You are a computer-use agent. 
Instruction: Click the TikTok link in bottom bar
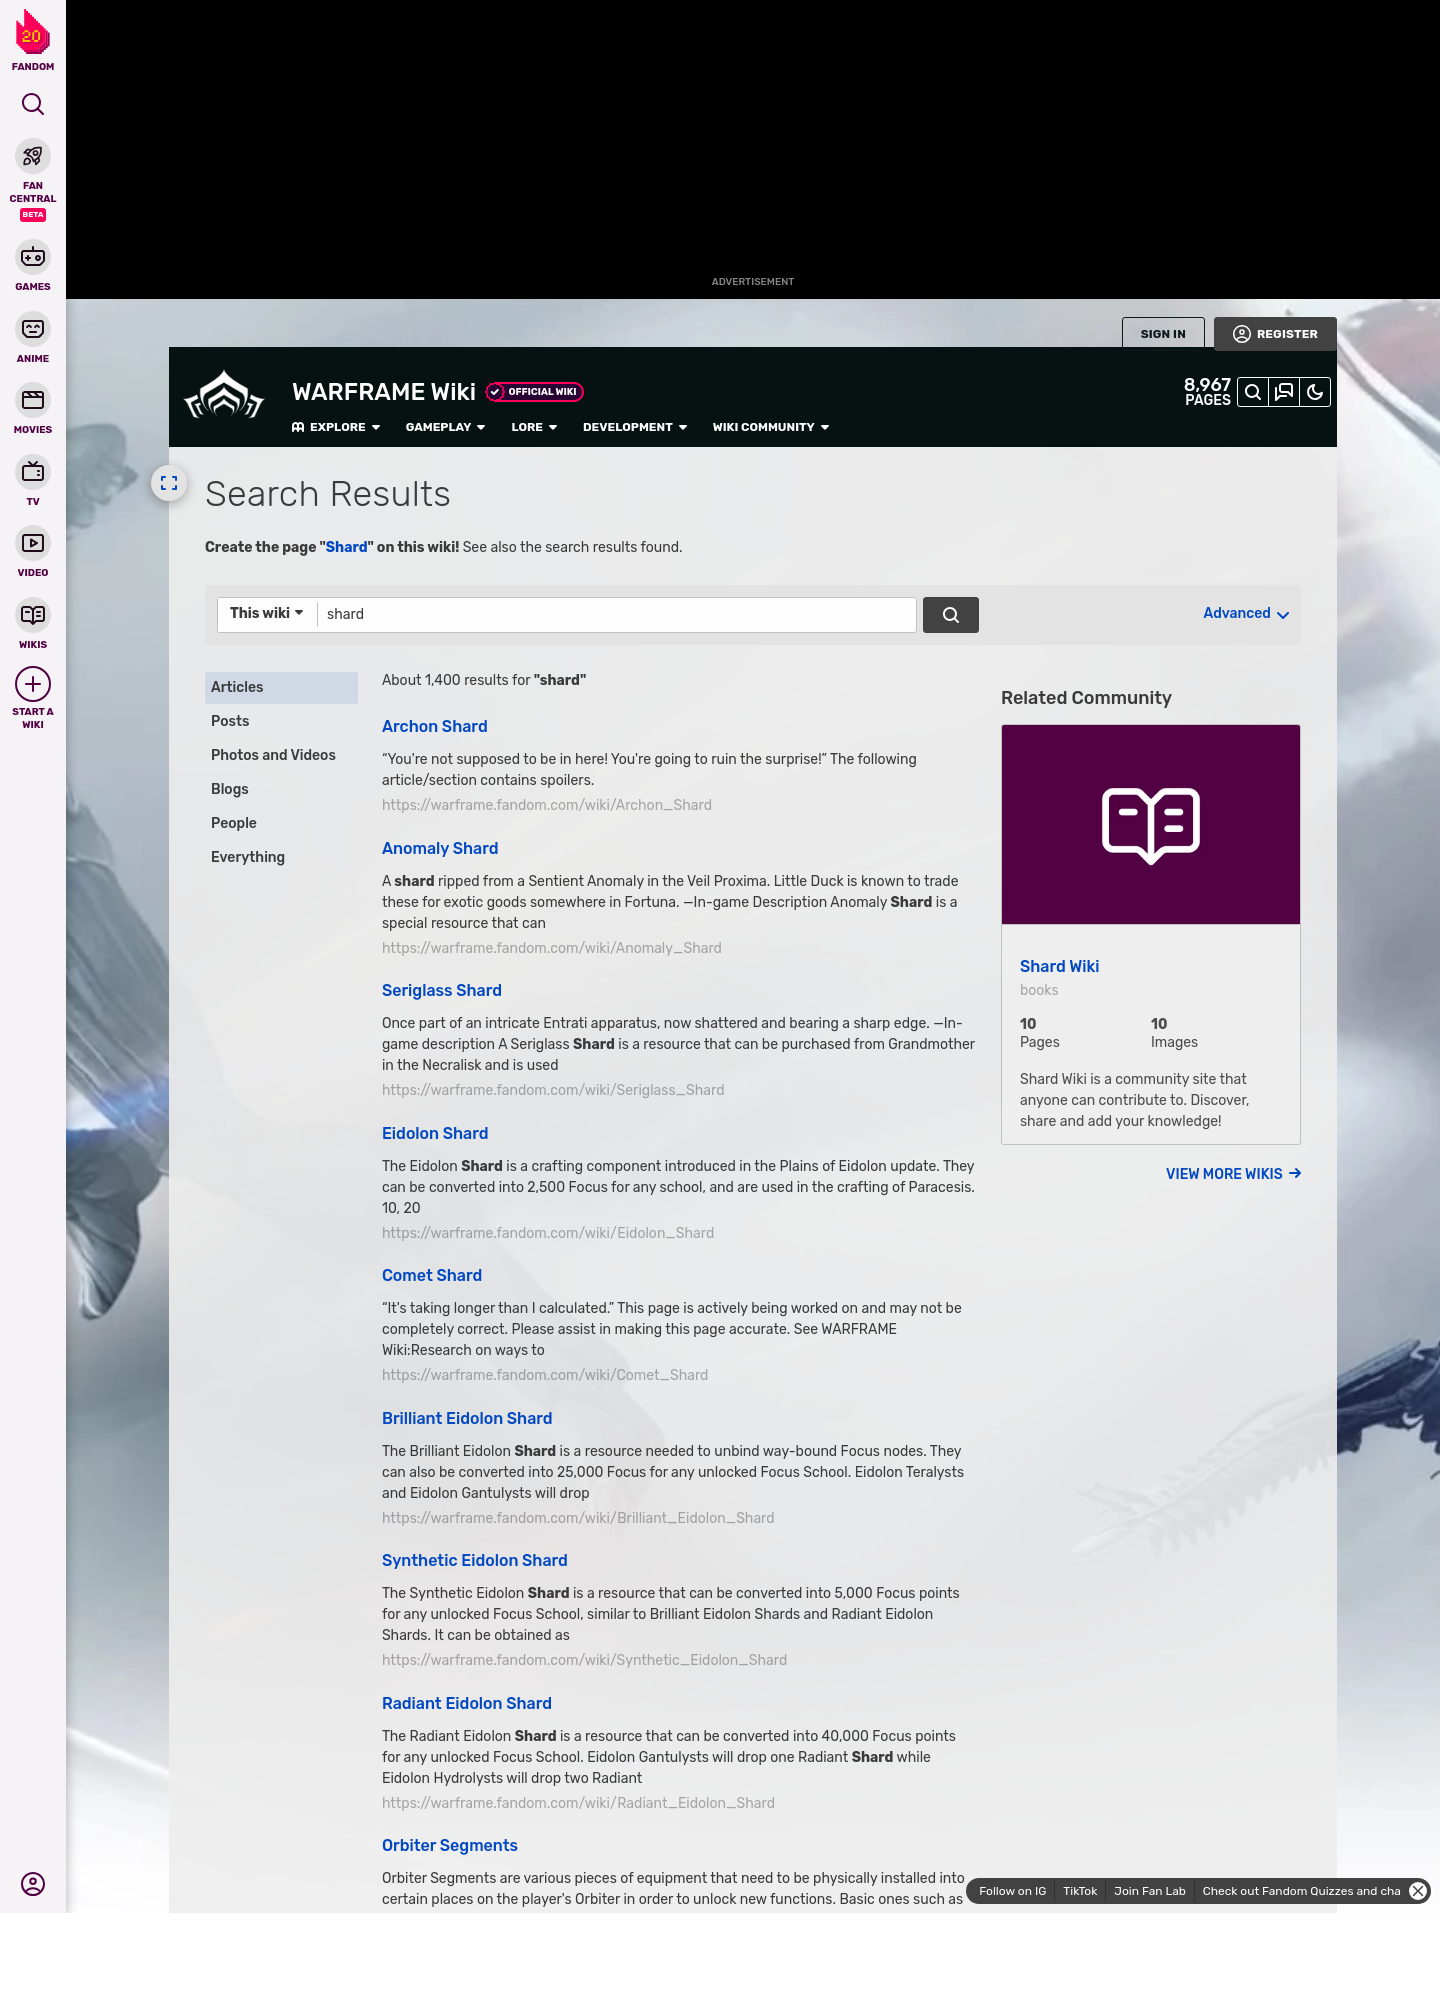(1080, 1891)
